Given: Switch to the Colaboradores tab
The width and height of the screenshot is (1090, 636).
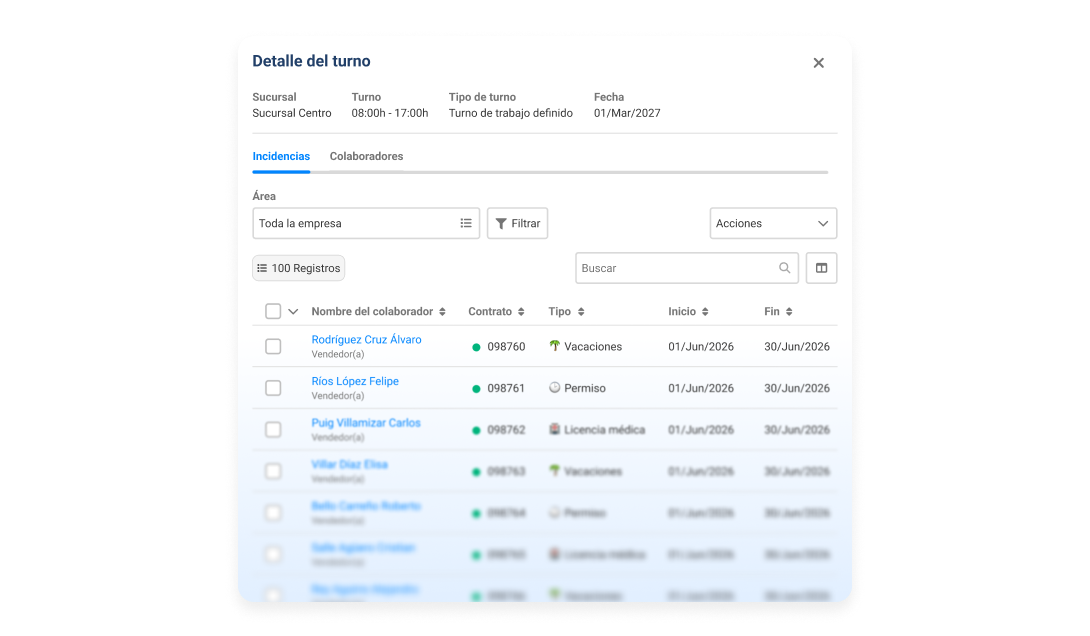Looking at the screenshot, I should (x=366, y=156).
